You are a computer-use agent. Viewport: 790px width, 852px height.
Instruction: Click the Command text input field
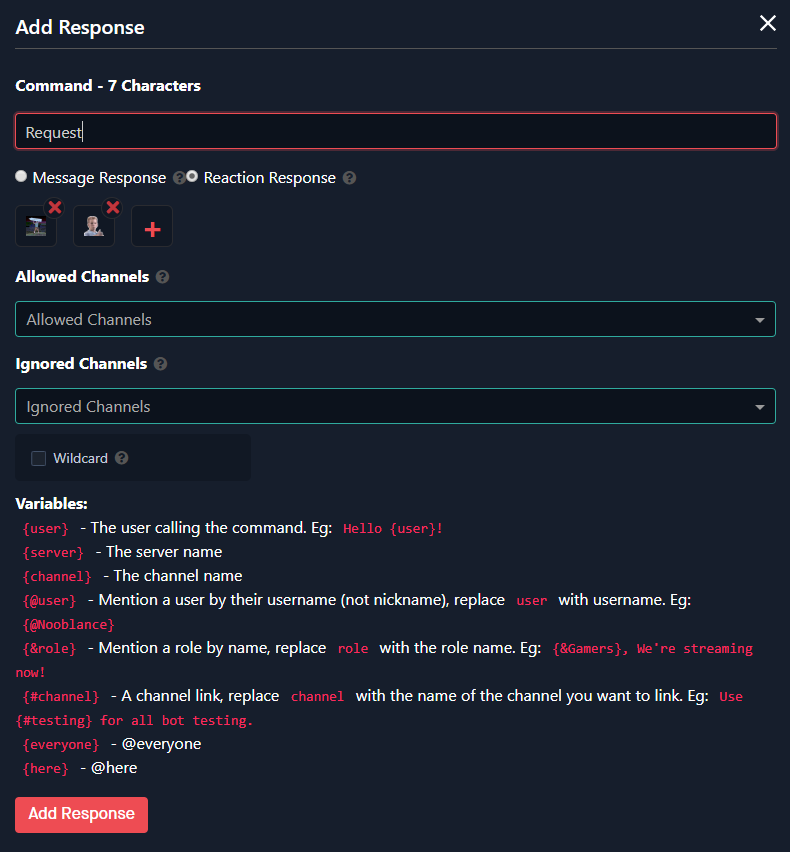point(395,132)
